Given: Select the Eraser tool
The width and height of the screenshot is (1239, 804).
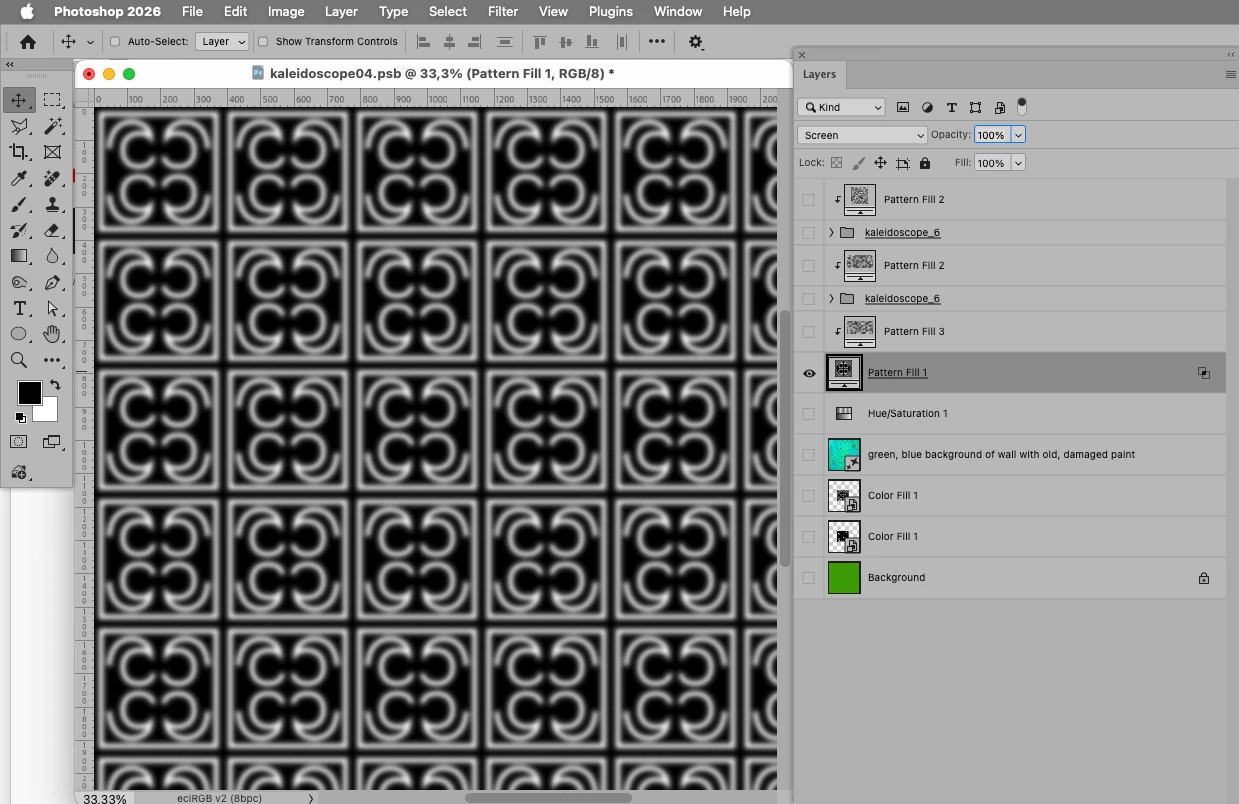Looking at the screenshot, I should [52, 230].
